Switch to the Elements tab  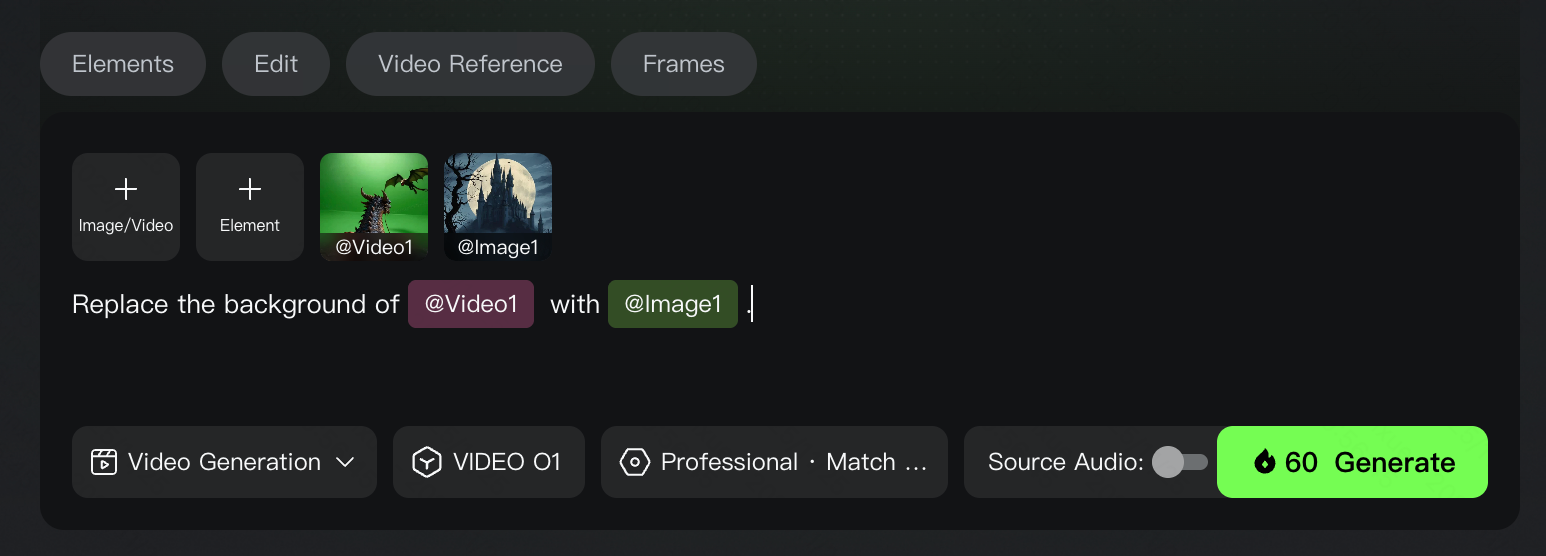[123, 64]
